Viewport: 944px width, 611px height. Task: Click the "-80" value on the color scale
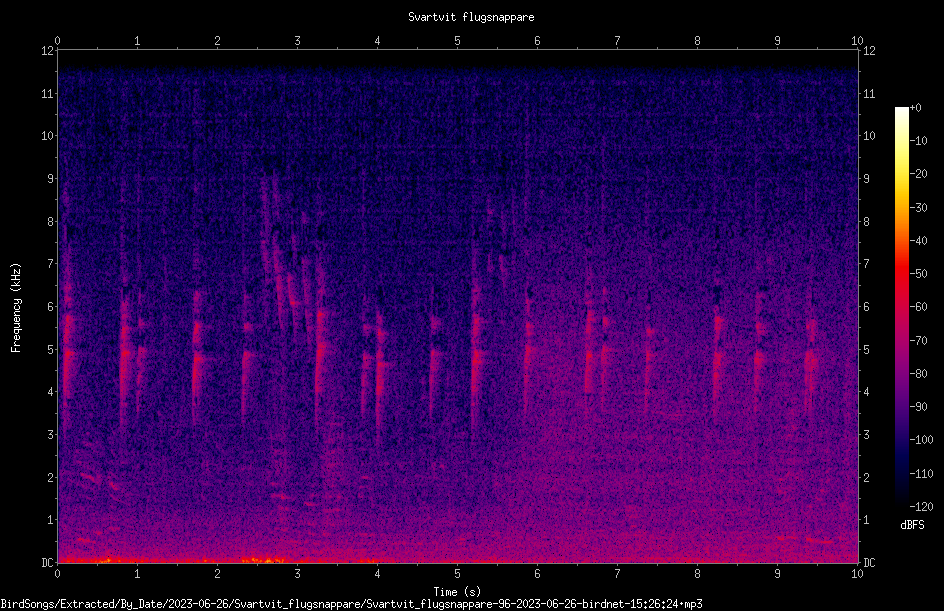(919, 374)
